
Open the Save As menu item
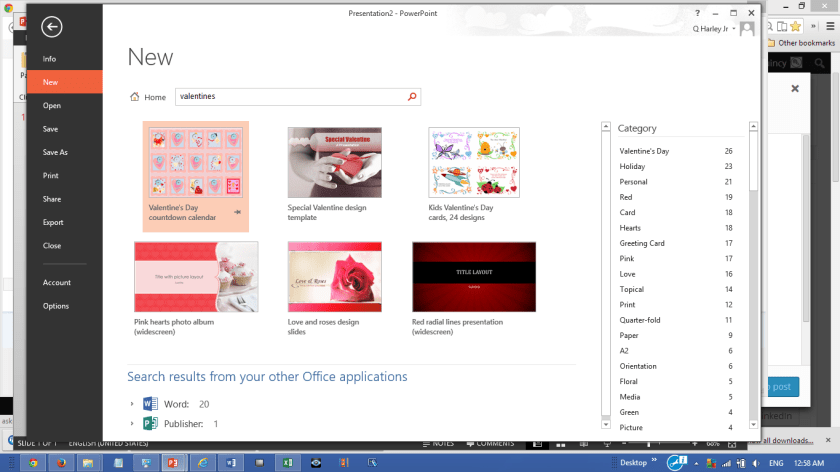click(55, 152)
